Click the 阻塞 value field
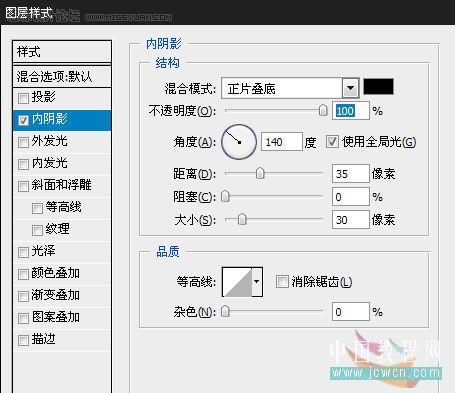 [x=351, y=196]
